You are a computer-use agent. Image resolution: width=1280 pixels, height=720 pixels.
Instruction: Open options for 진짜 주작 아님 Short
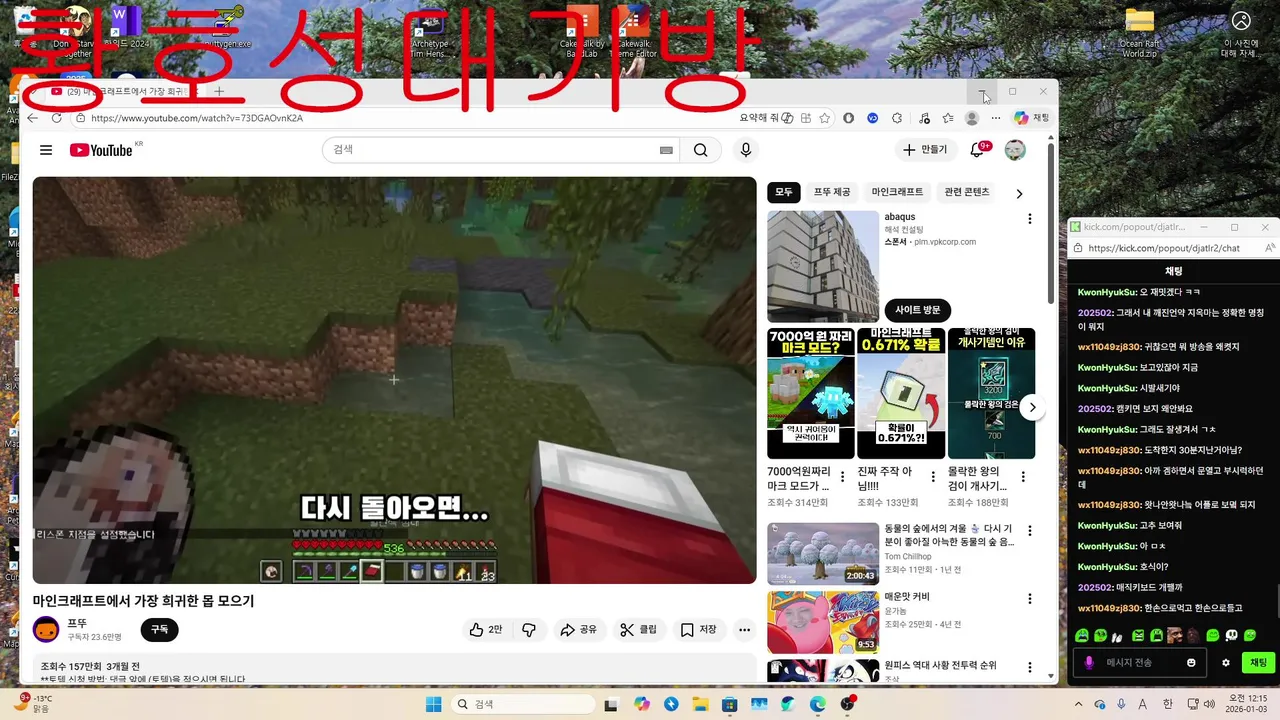pos(932,476)
